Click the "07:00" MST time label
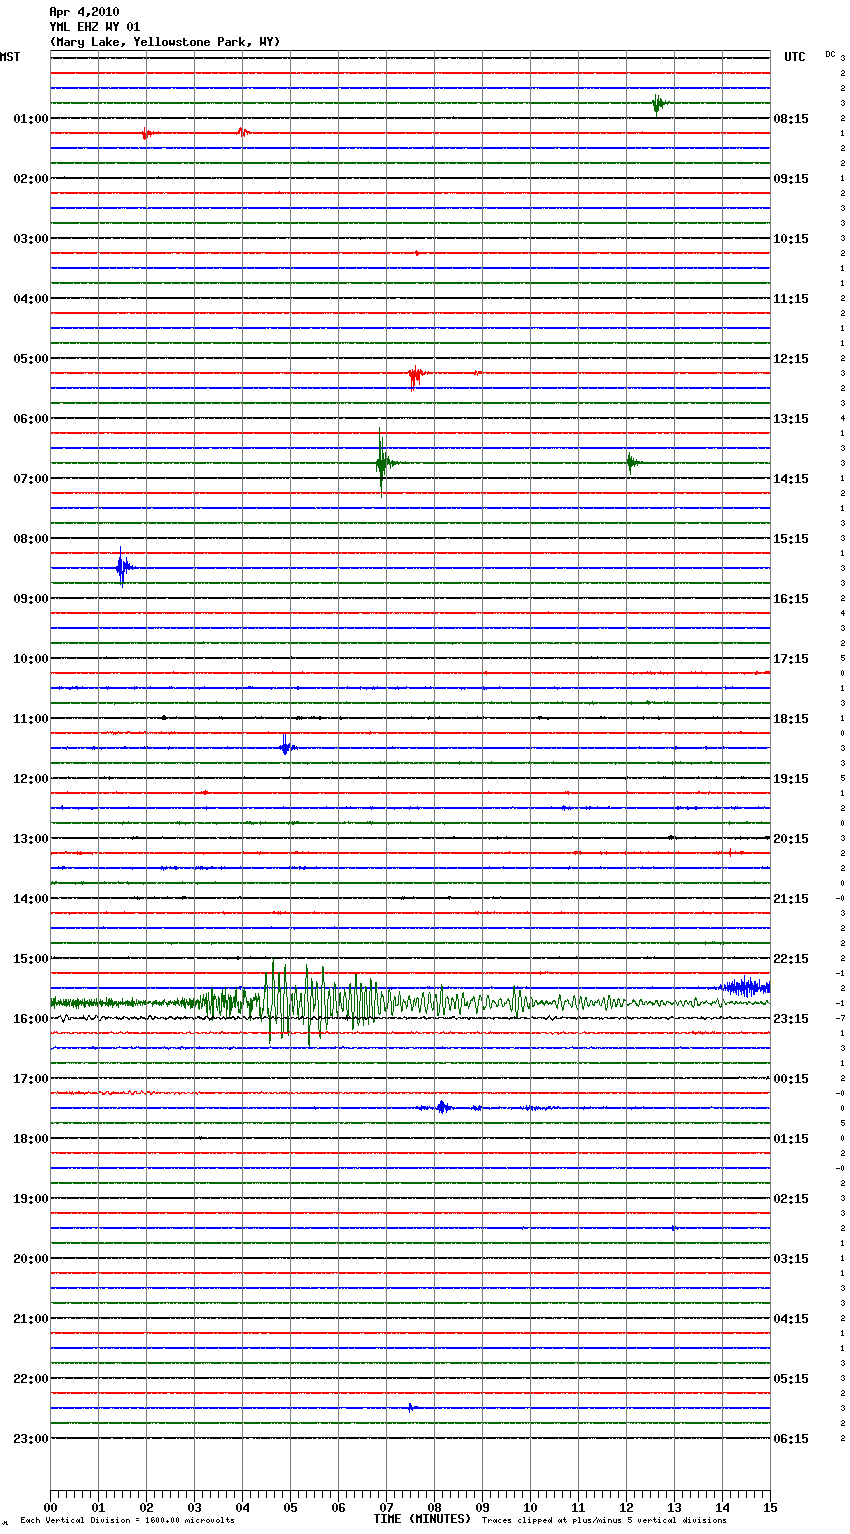This screenshot has height=1534, width=850. 31,479
